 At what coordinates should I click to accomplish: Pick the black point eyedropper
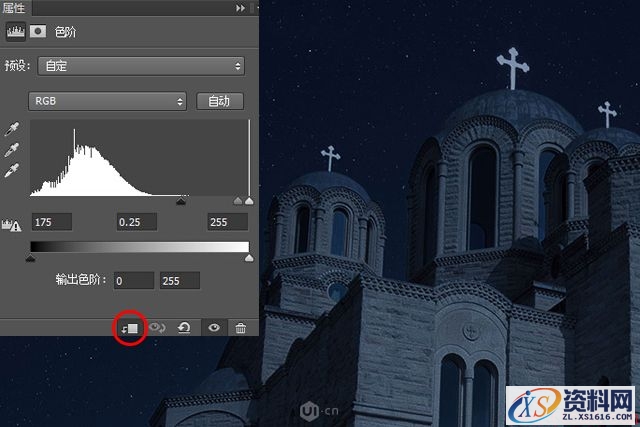(13, 130)
